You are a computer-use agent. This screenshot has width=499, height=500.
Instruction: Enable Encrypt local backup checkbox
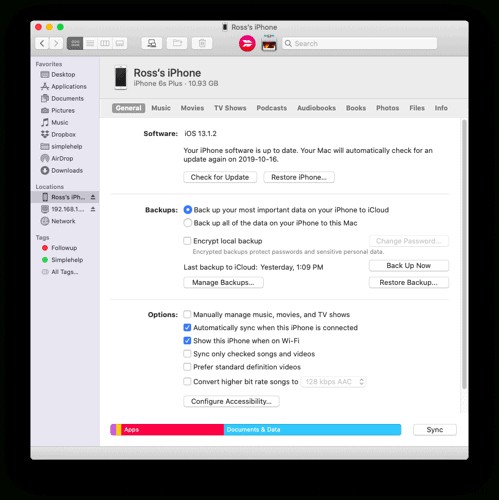pyautogui.click(x=187, y=241)
